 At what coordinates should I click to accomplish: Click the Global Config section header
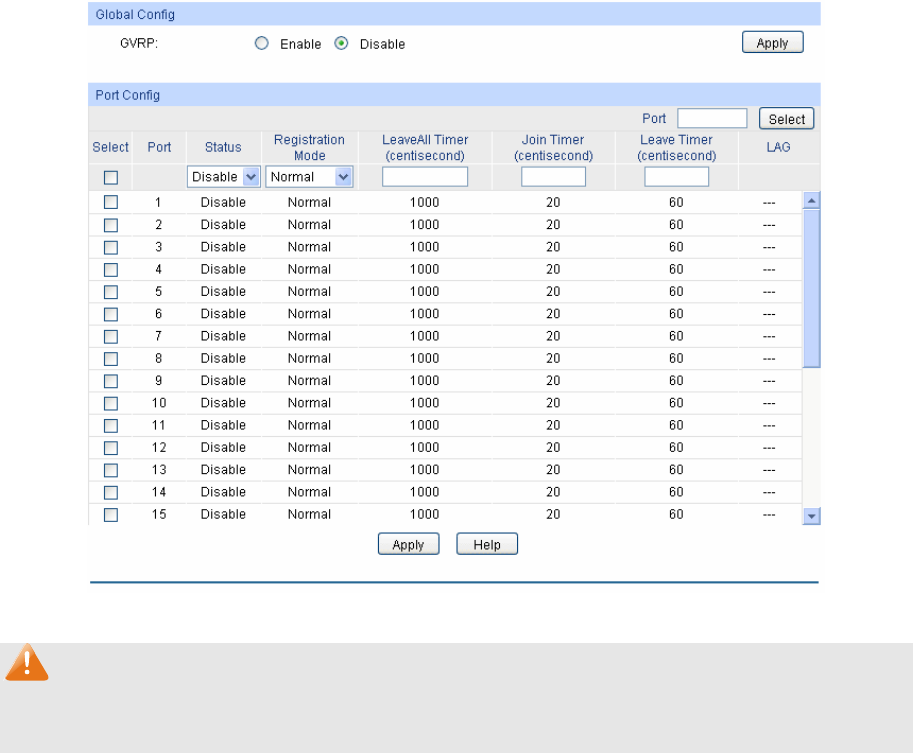[x=454, y=14]
